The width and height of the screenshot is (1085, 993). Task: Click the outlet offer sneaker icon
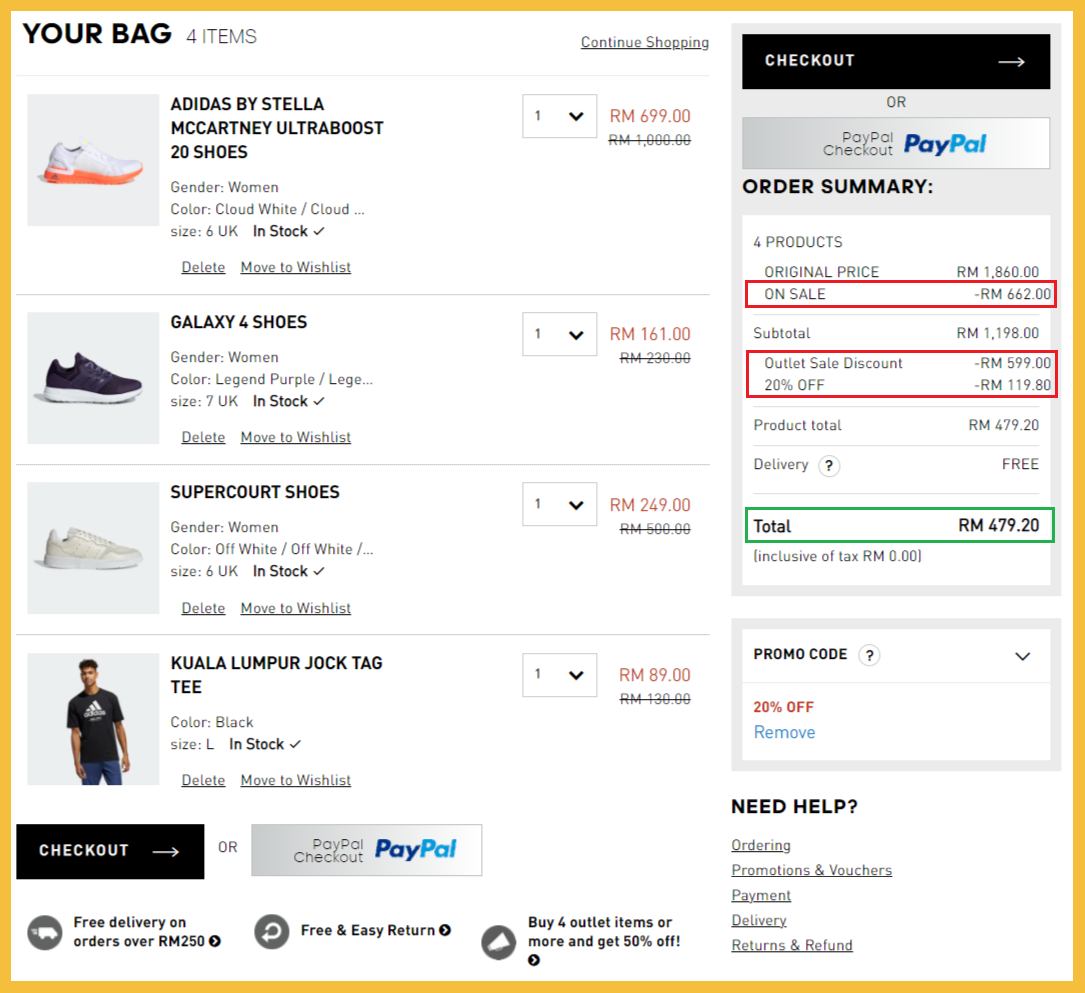coord(499,941)
